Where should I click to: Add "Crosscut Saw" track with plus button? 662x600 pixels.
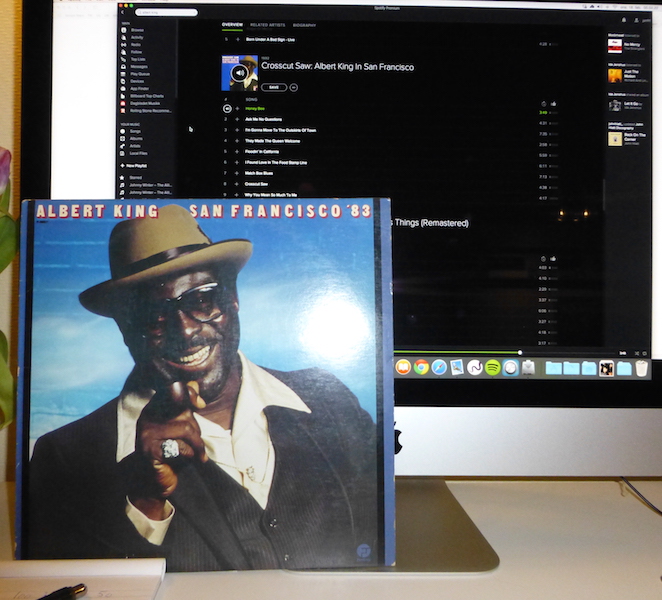237,184
